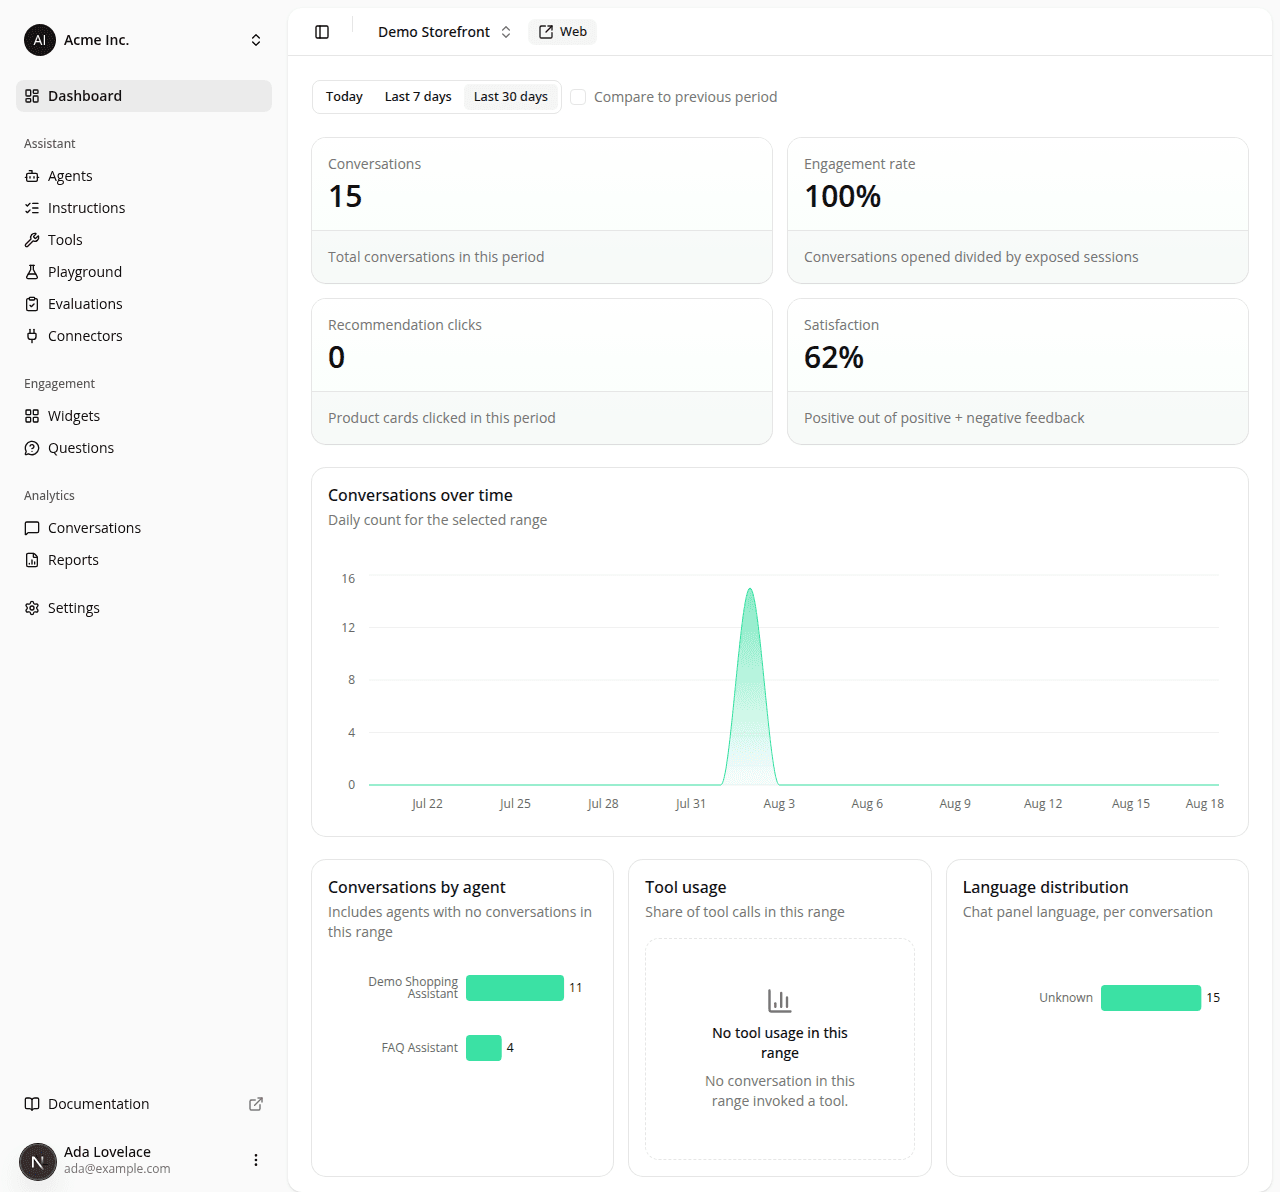Screen dimensions: 1280x1192
Task: Click the Playground flask icon
Action: coord(32,272)
